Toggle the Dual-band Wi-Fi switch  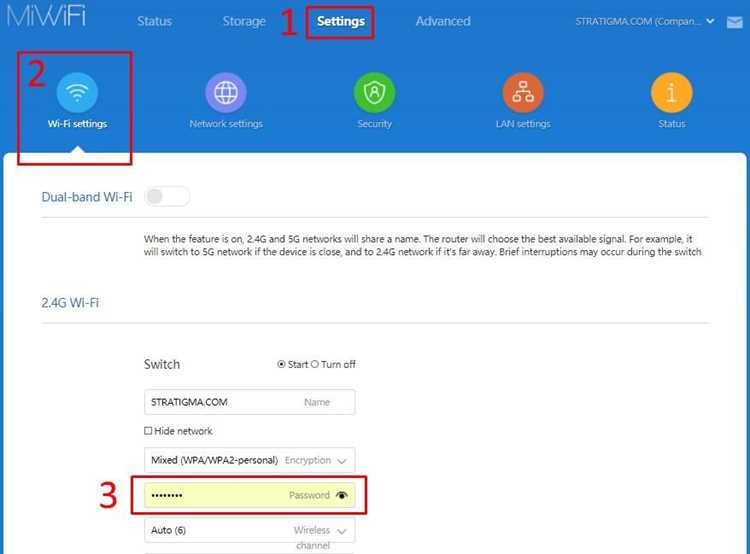pyautogui.click(x=167, y=196)
